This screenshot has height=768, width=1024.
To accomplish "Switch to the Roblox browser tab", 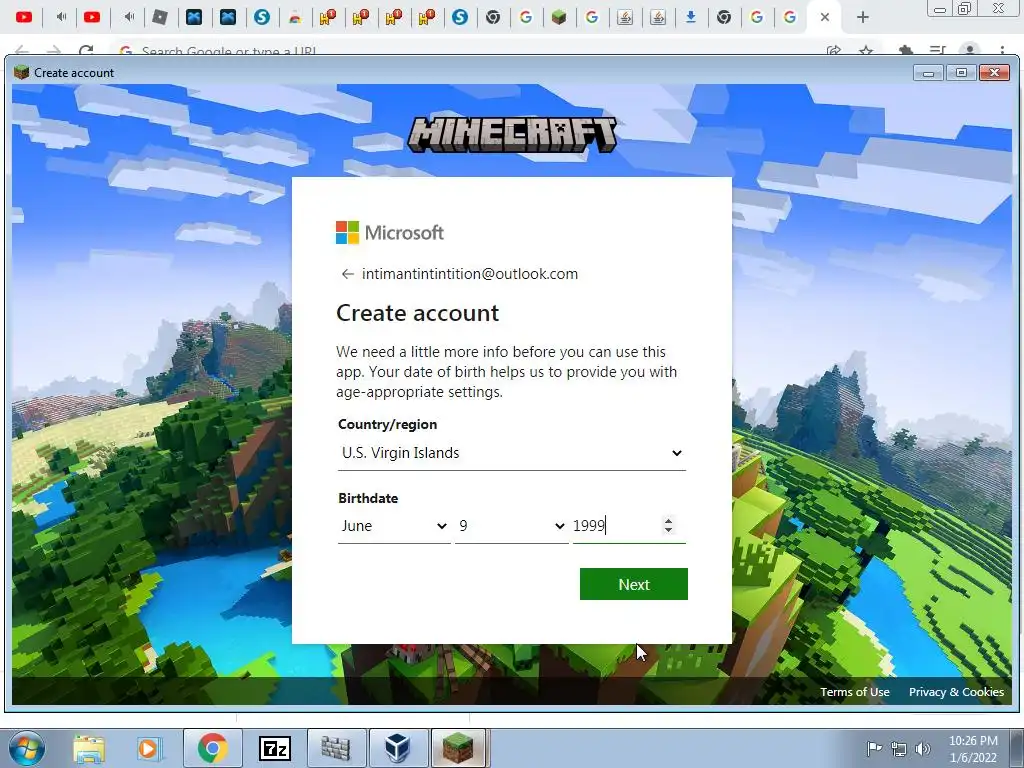I will (160, 18).
